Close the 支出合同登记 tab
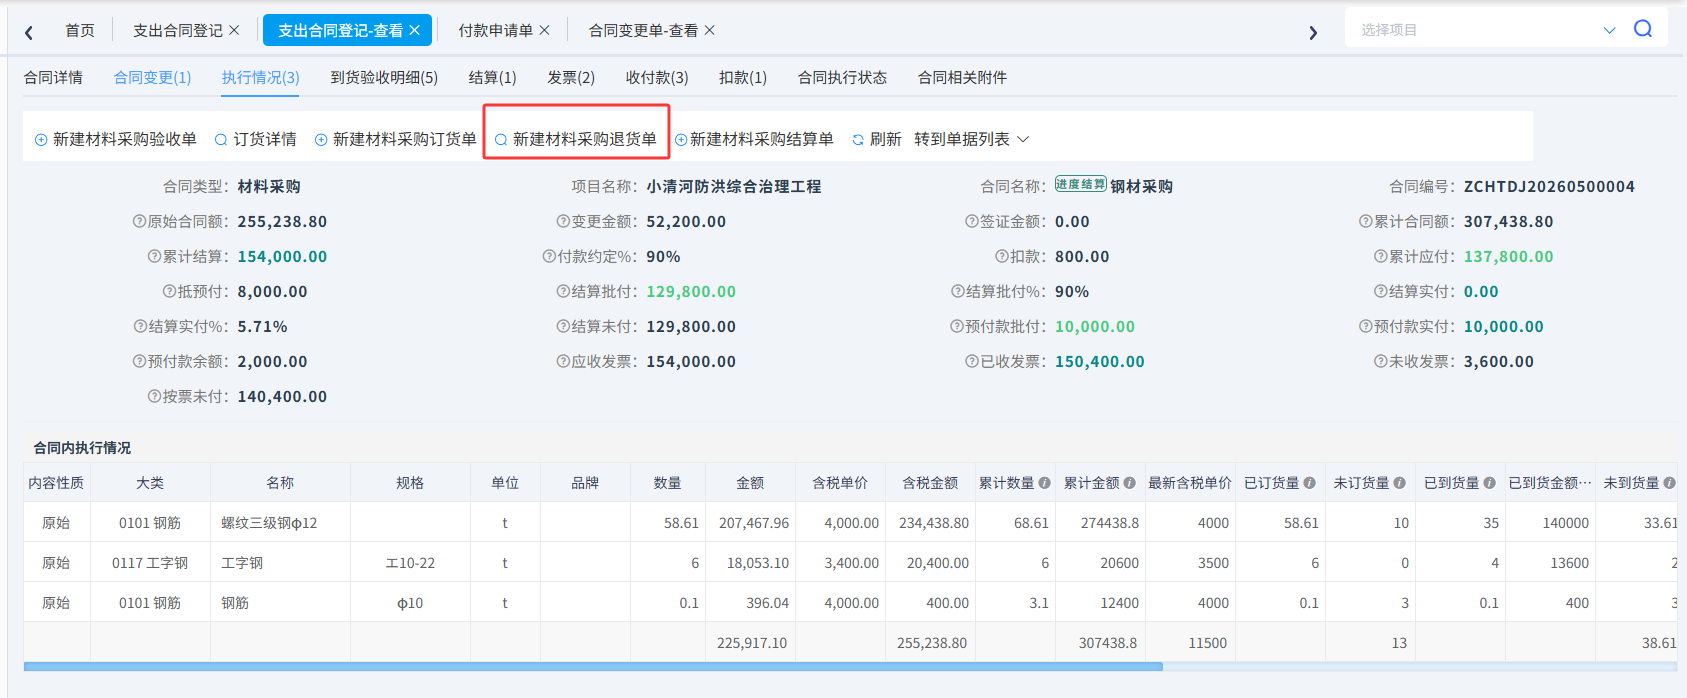The width and height of the screenshot is (1687, 698). point(234,30)
